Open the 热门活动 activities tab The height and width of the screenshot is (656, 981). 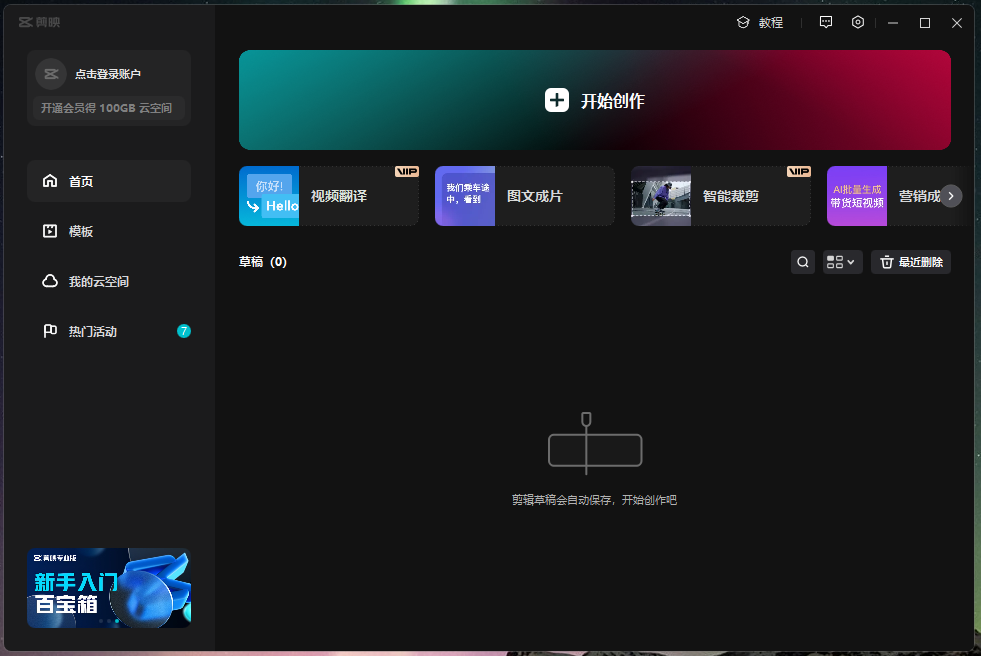pos(109,331)
